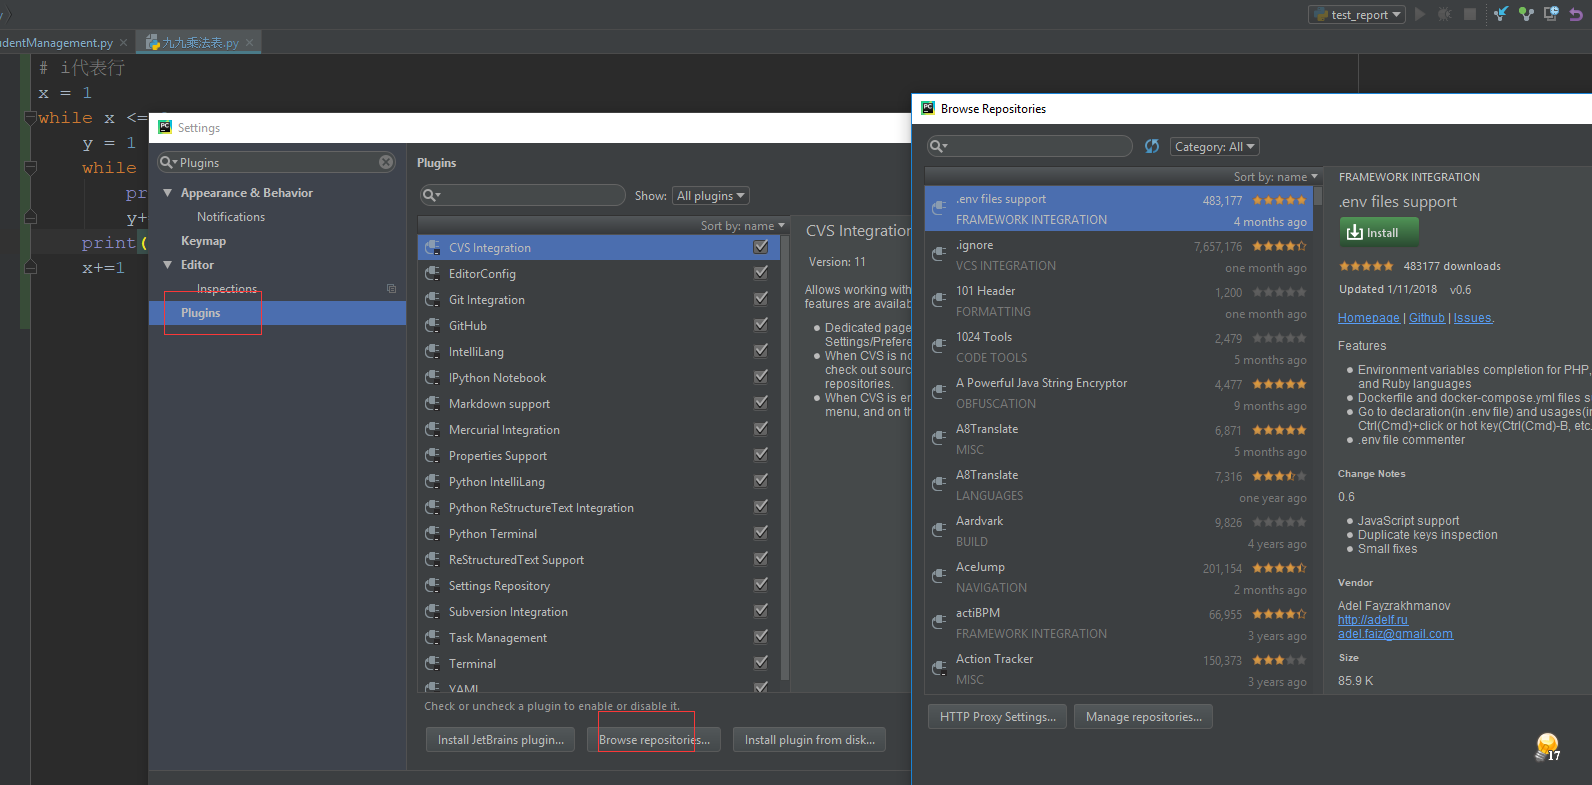Click the AceJump plugin icon

click(x=939, y=576)
